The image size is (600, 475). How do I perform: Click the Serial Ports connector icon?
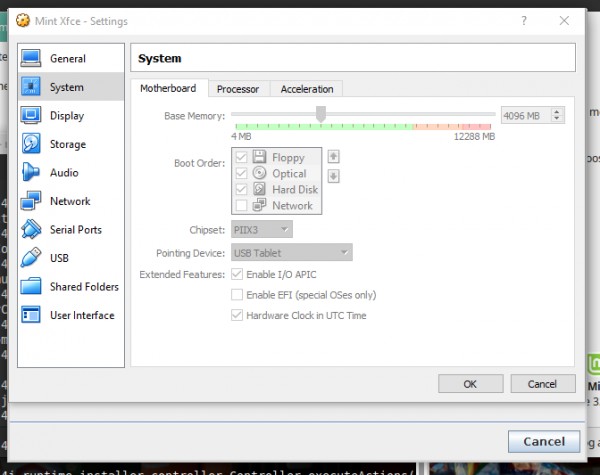31,229
